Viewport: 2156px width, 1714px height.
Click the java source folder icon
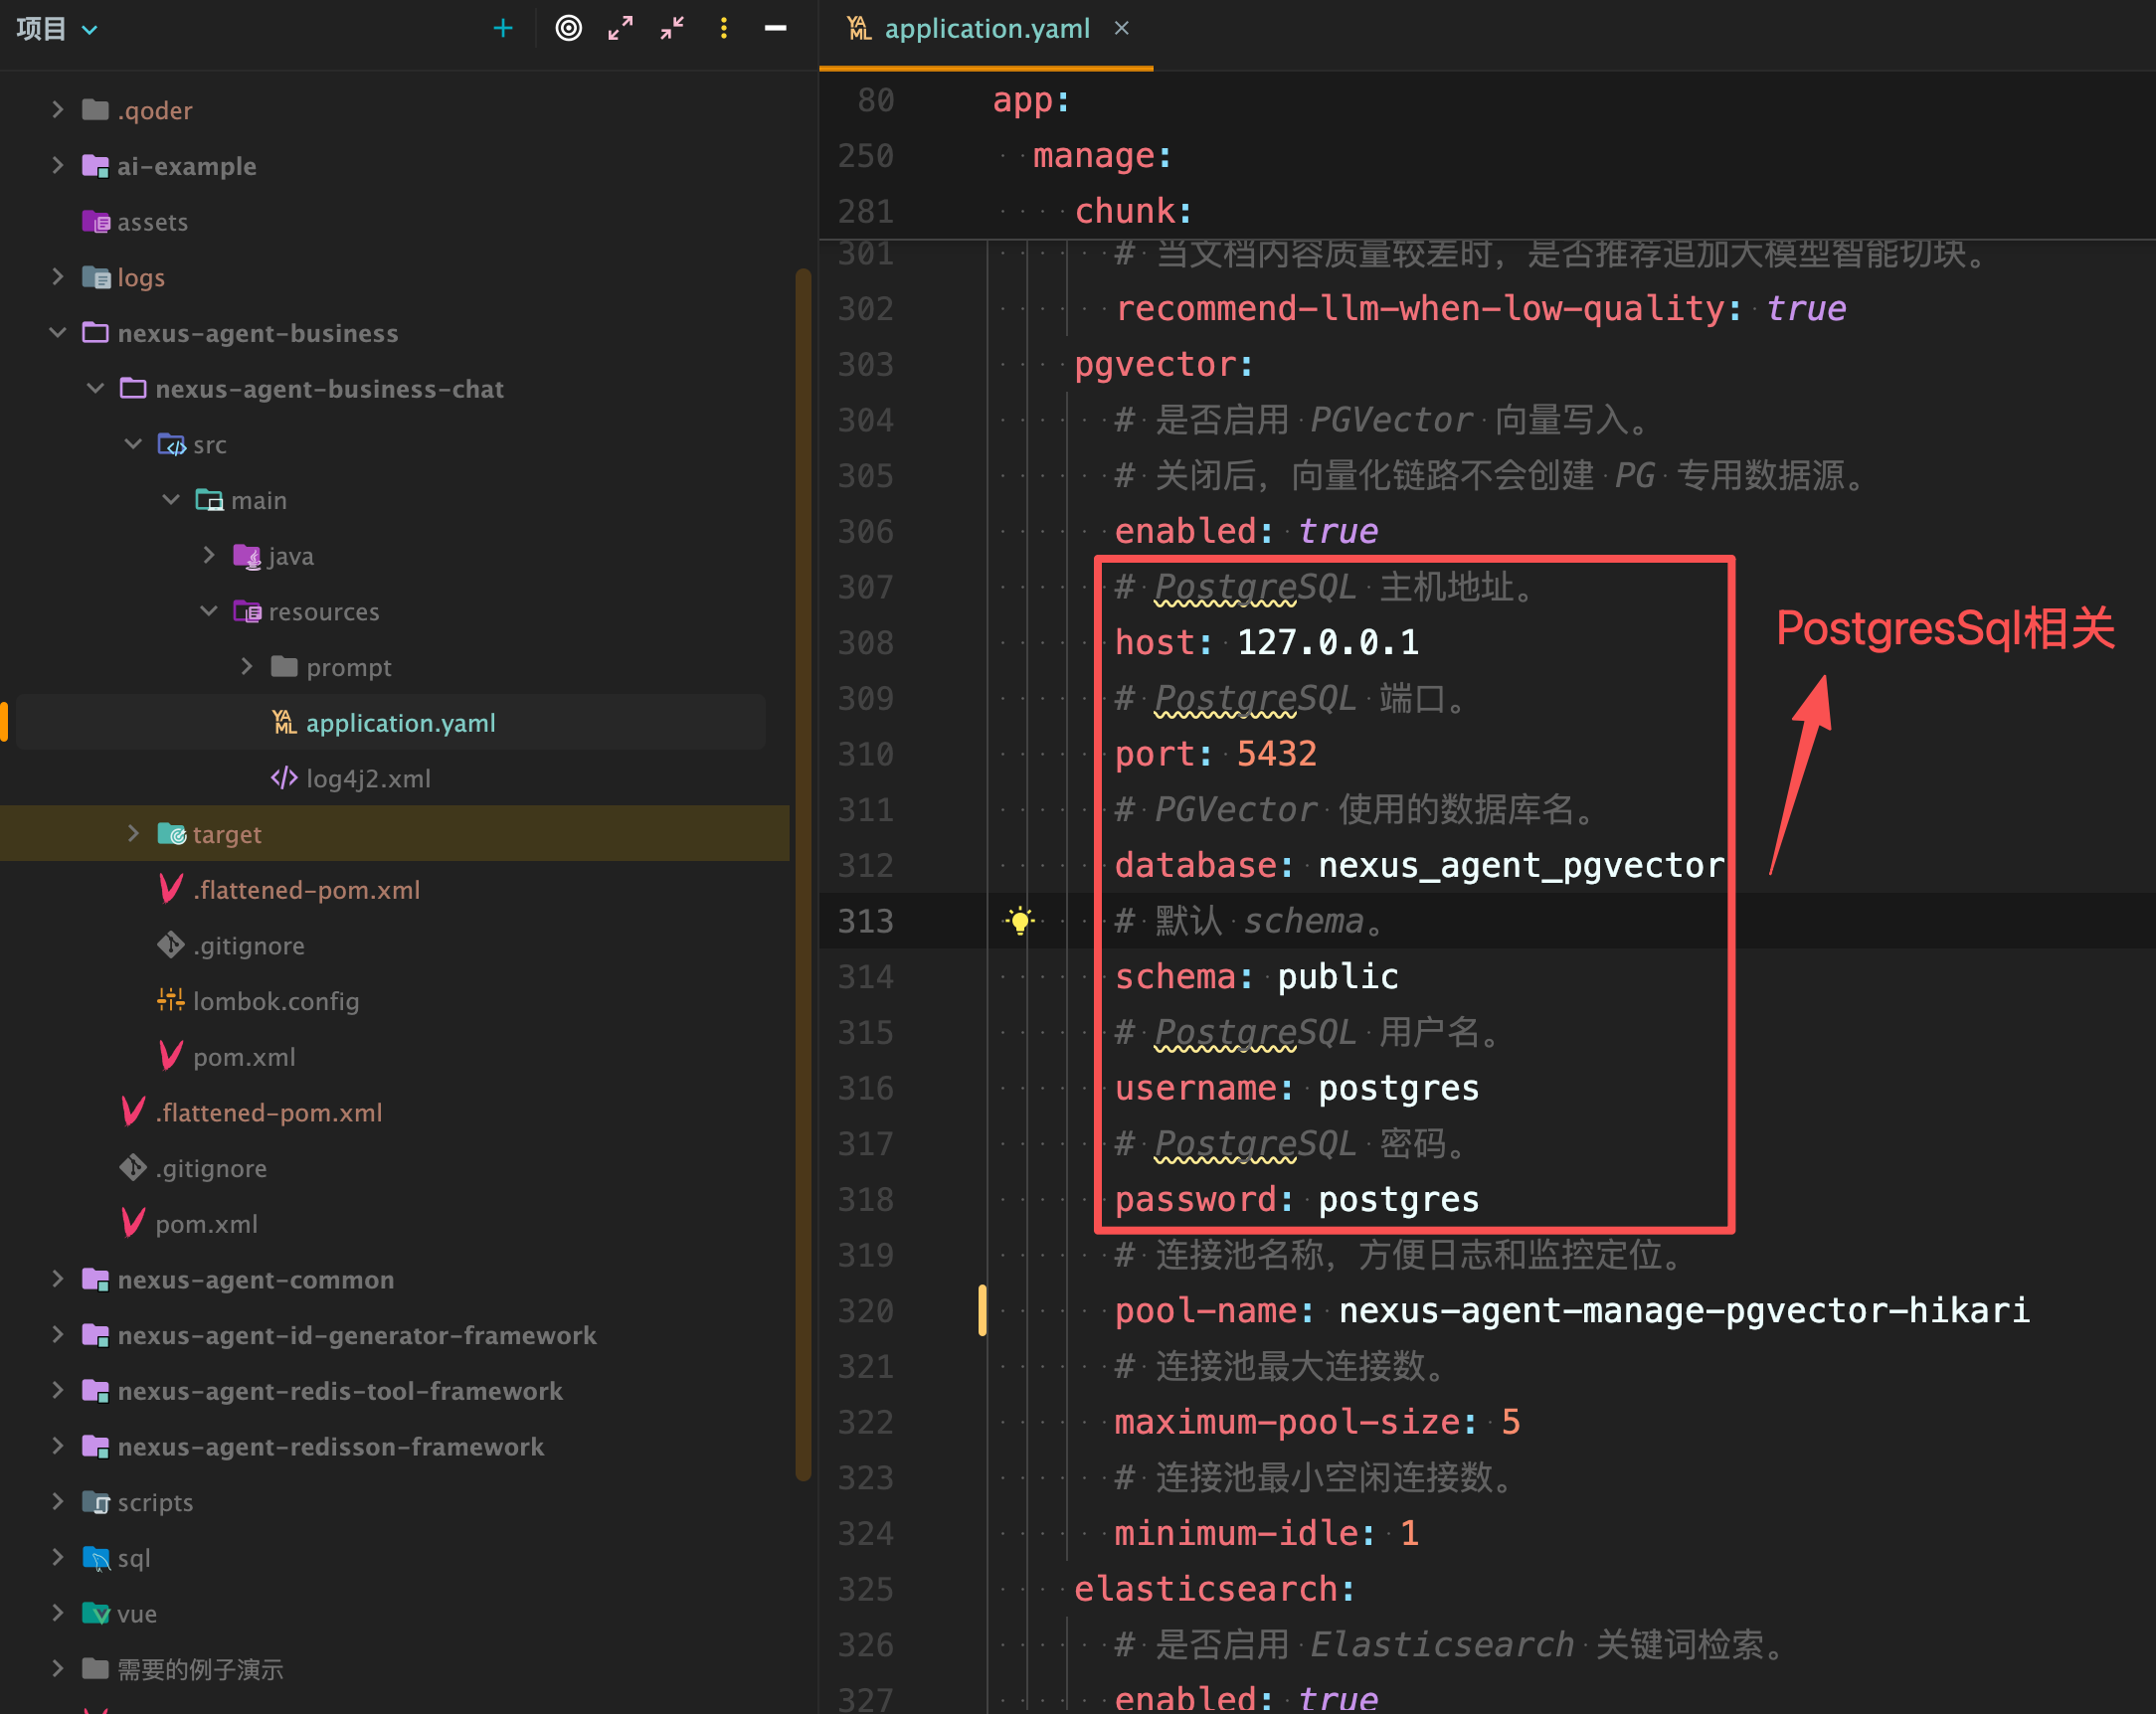tap(247, 555)
